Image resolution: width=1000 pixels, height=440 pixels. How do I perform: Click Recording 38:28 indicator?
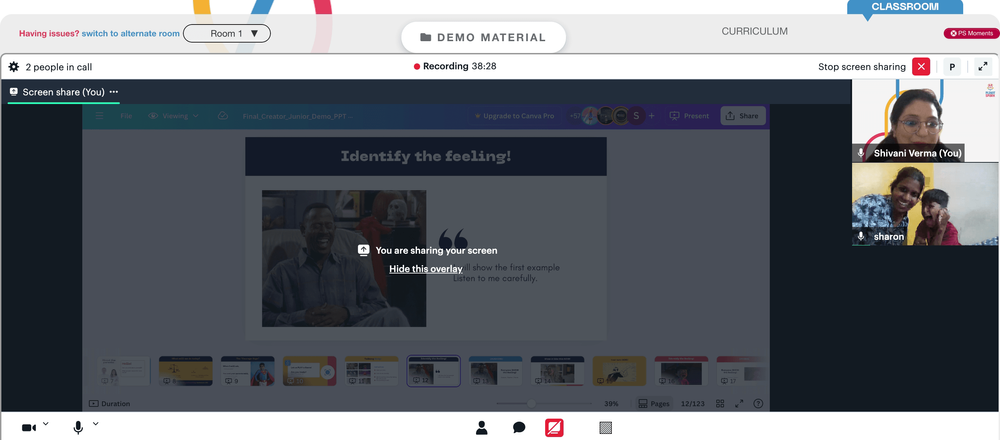[x=455, y=66]
